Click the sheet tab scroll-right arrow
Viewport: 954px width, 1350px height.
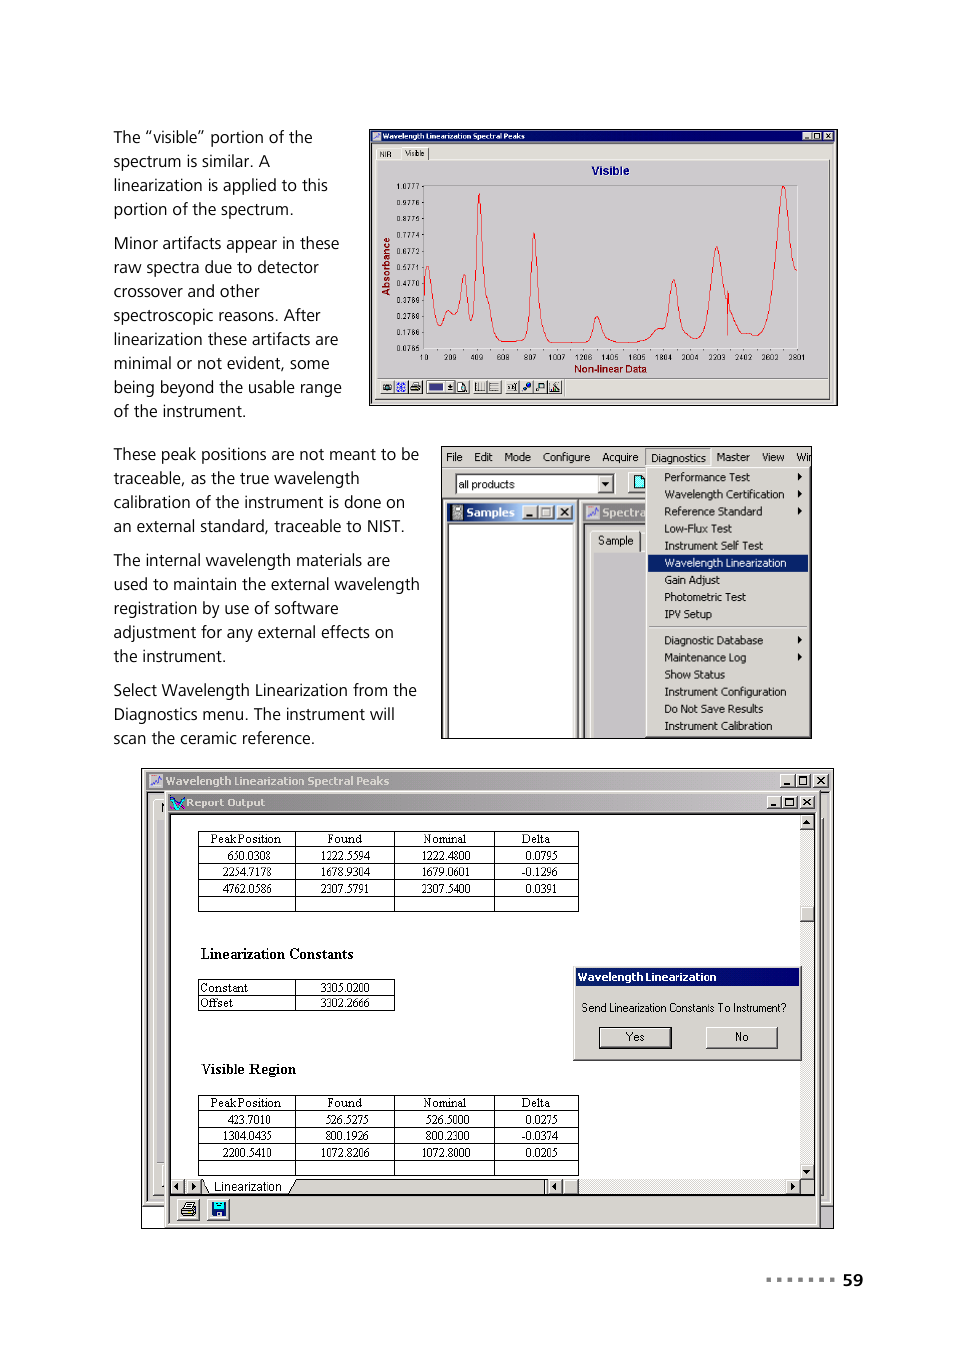coord(194,1187)
